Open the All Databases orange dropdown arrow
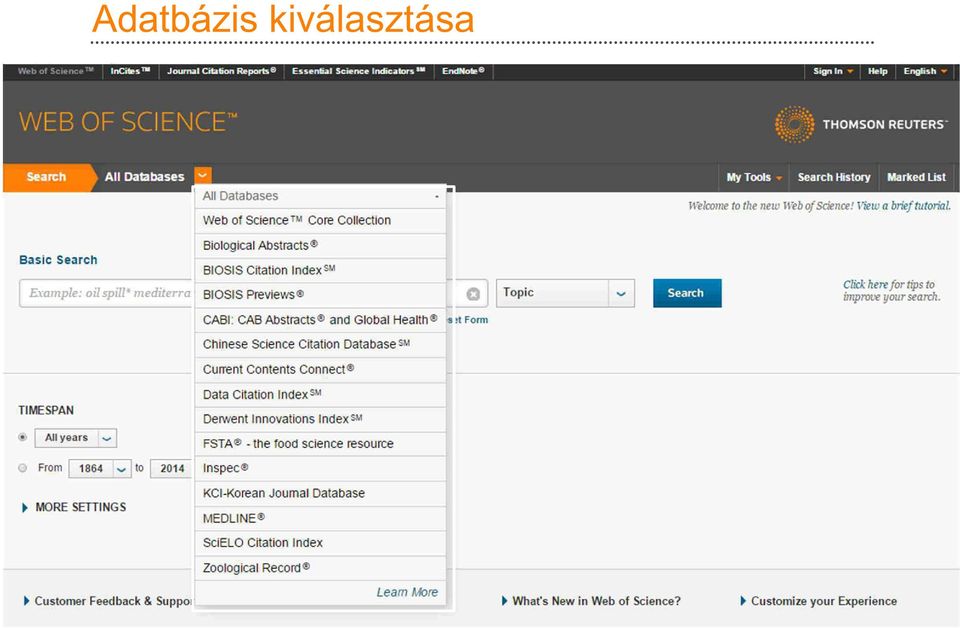The image size is (960, 628). (203, 176)
